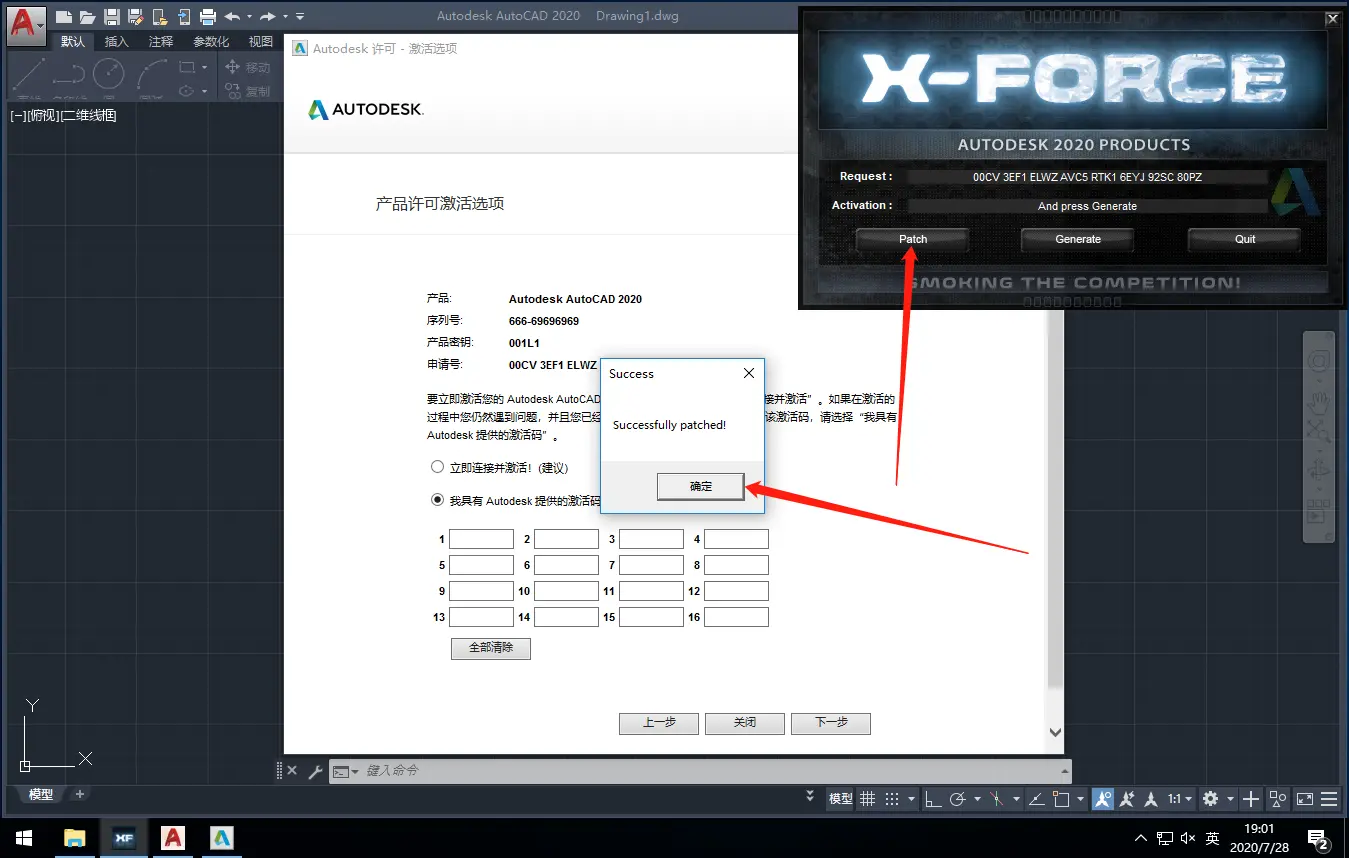Click Open from Web & Mobile icon
1349x858 pixels.
click(160, 17)
